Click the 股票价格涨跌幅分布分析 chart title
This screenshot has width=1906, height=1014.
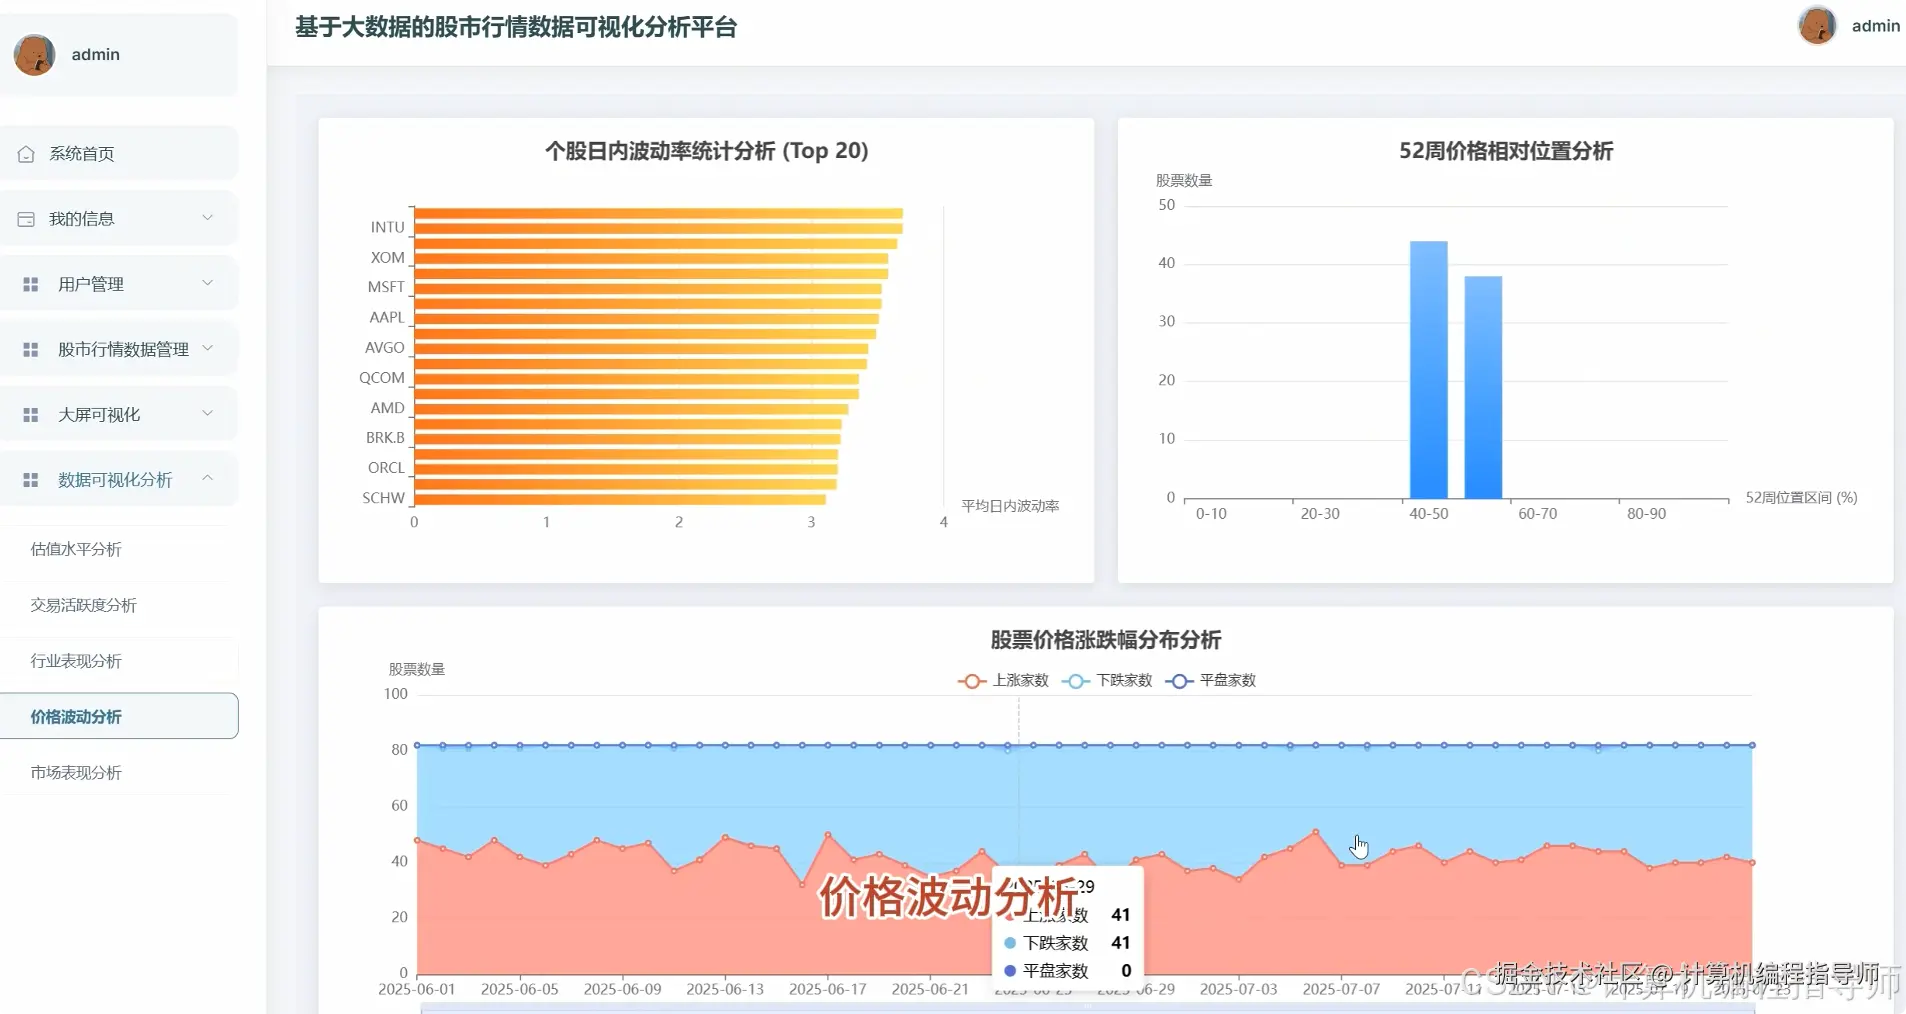click(1105, 640)
